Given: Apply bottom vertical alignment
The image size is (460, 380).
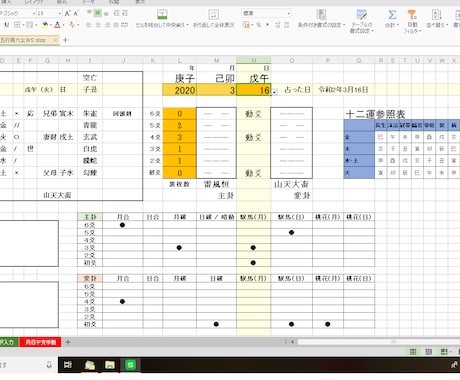Looking at the screenshot, I should tap(106, 13).
